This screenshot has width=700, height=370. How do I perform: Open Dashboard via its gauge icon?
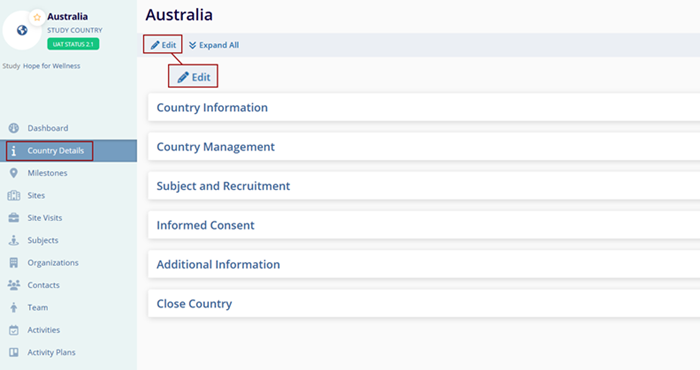tap(14, 128)
